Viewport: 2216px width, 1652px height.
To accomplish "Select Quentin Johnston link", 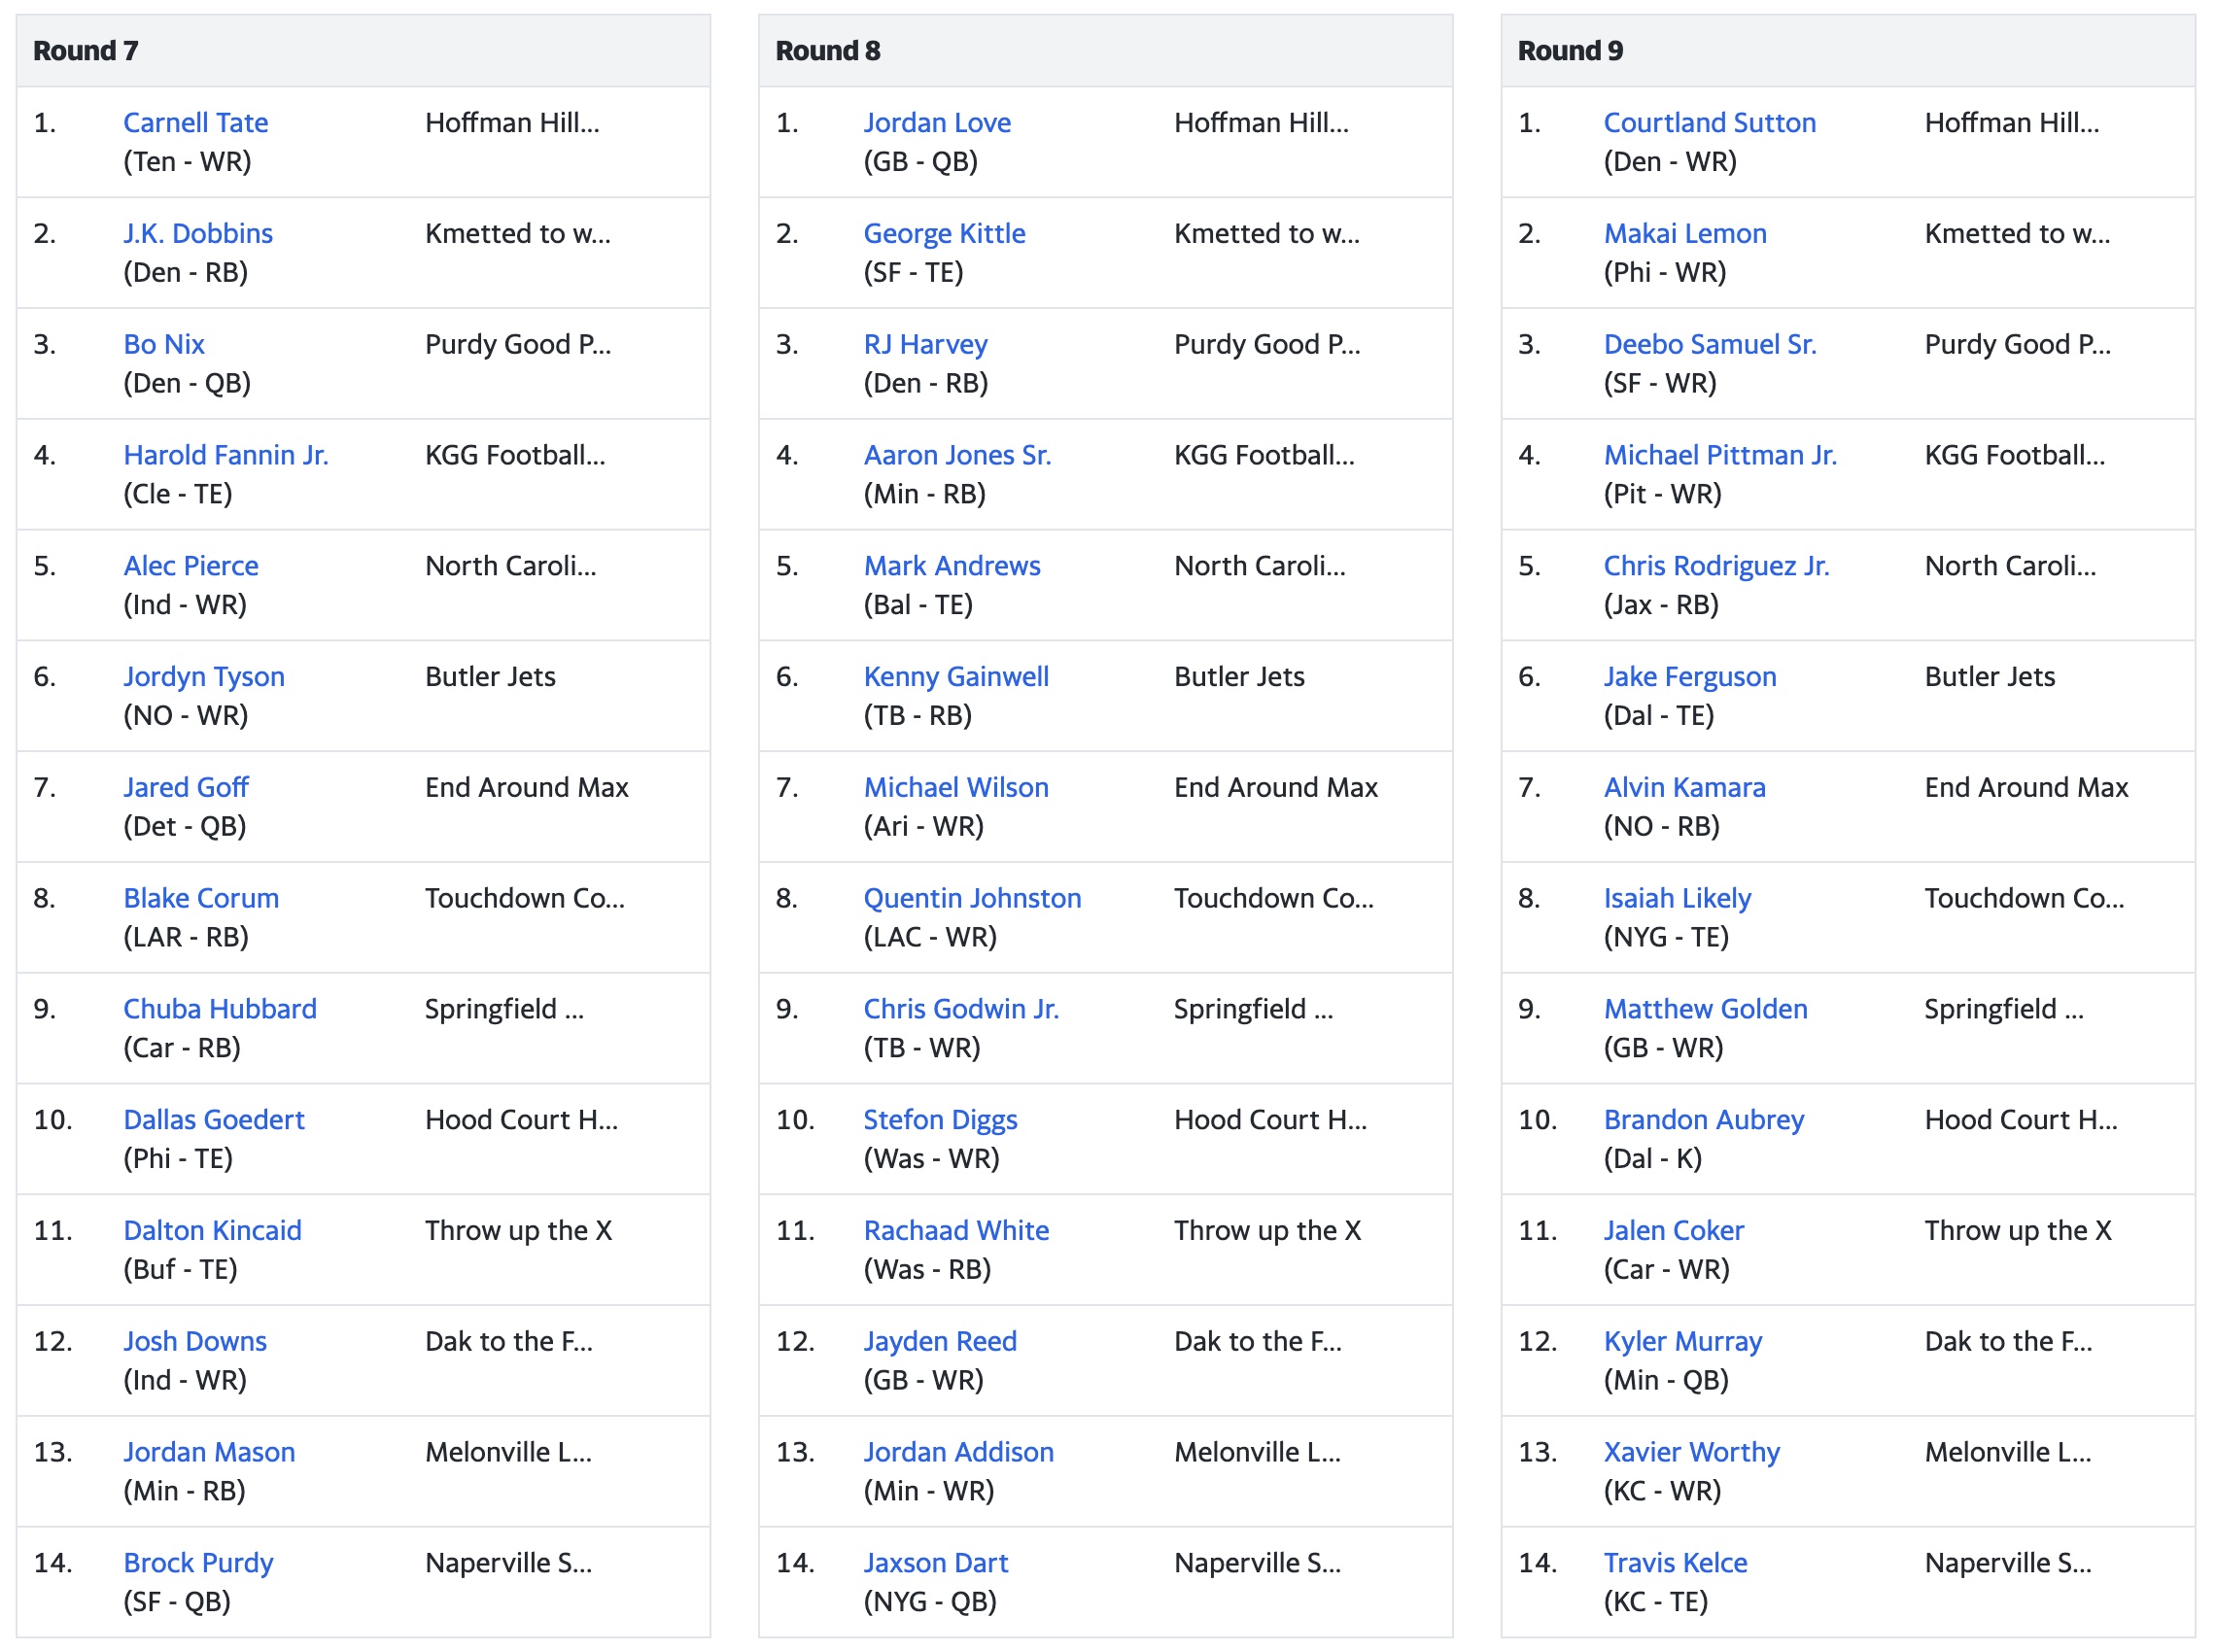I will tap(972, 898).
